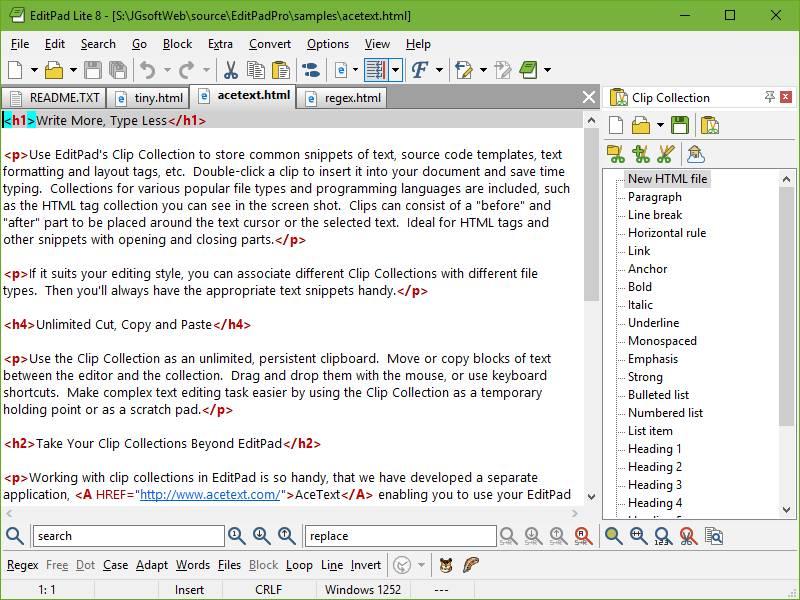Click the Undo arrow icon

coord(148,70)
